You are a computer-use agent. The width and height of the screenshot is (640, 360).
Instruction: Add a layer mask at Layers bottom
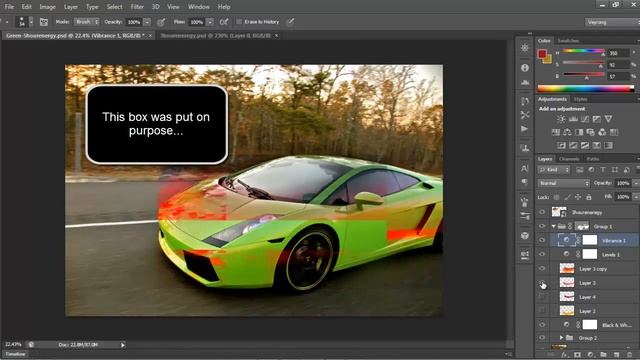click(577, 355)
